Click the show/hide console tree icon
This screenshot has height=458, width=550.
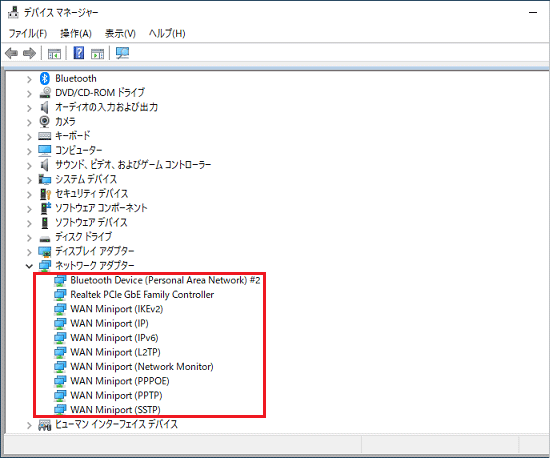[54, 54]
